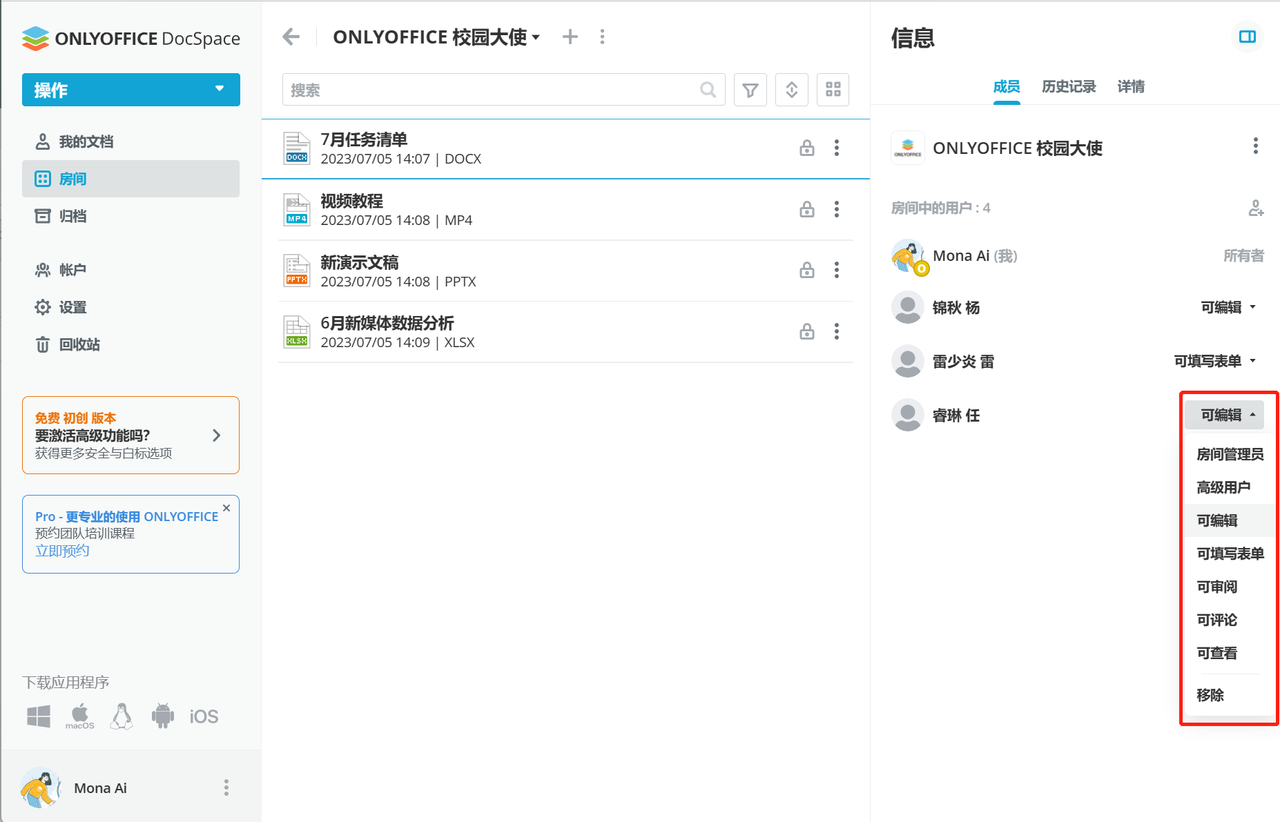This screenshot has height=822, width=1280.
Task: Click the room logo in the info panel
Action: tap(908, 148)
